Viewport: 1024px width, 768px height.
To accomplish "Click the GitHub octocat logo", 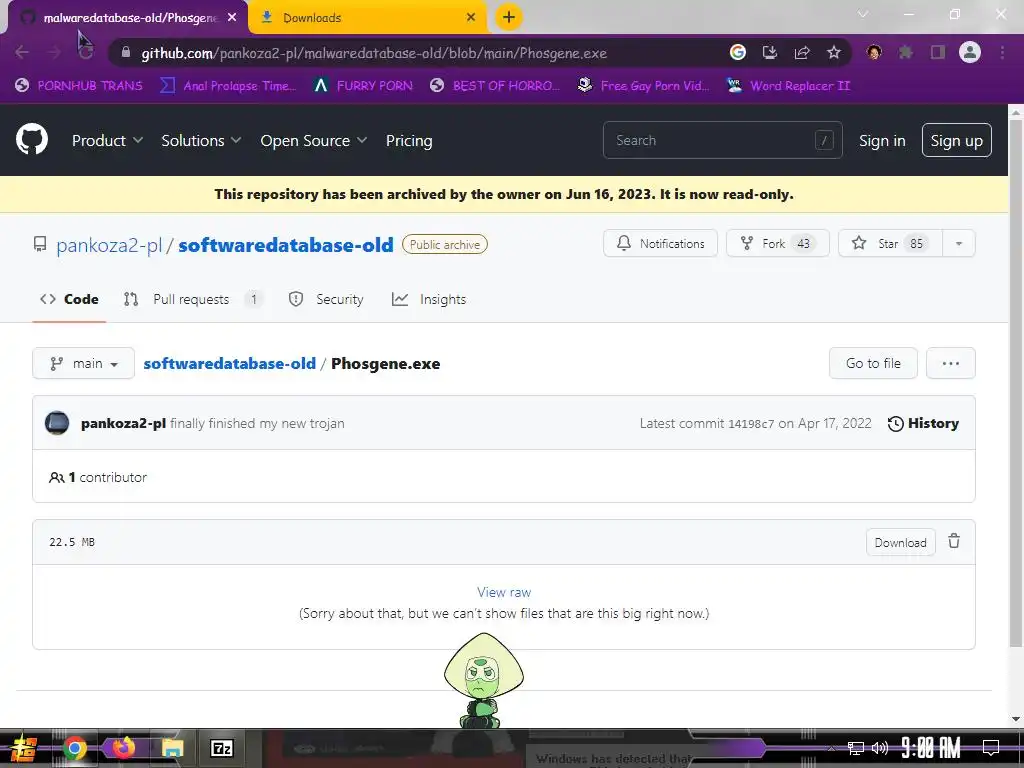I will pyautogui.click(x=32, y=139).
